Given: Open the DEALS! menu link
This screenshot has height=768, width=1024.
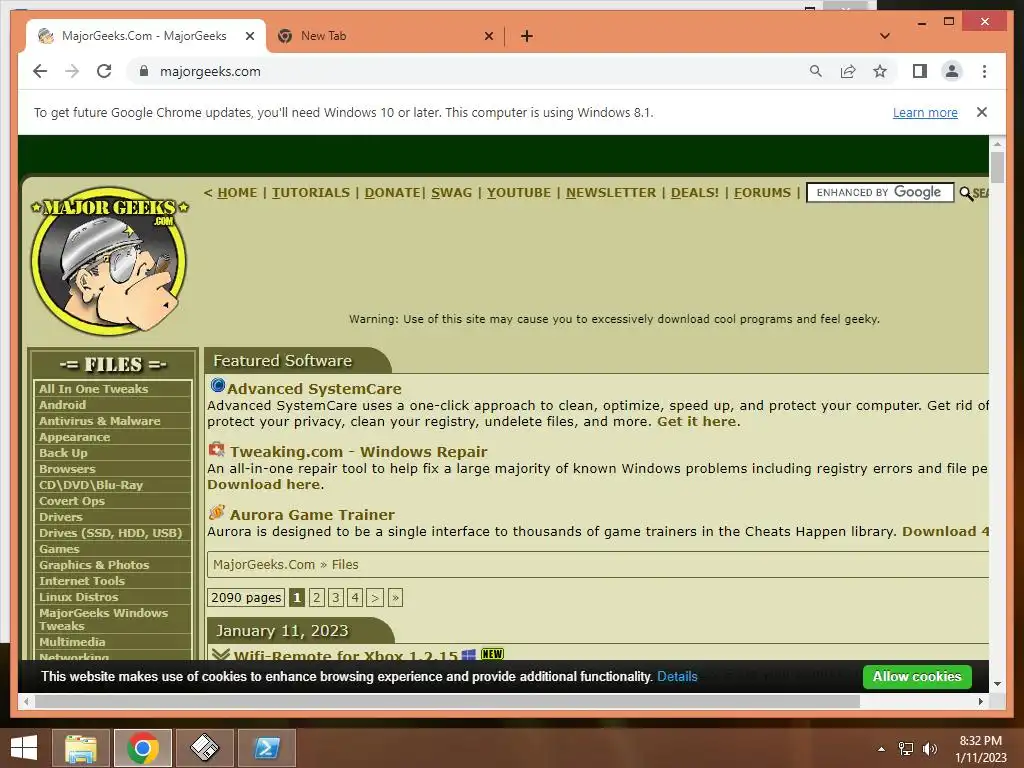Looking at the screenshot, I should coord(695,193).
